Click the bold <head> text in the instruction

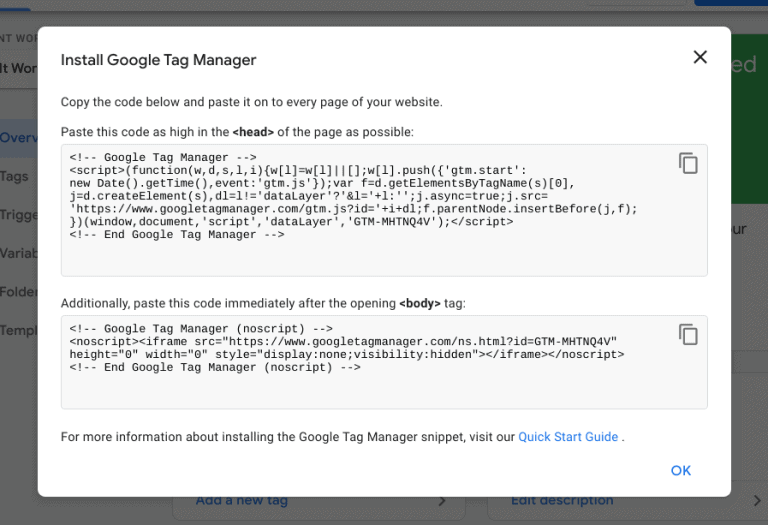point(253,132)
